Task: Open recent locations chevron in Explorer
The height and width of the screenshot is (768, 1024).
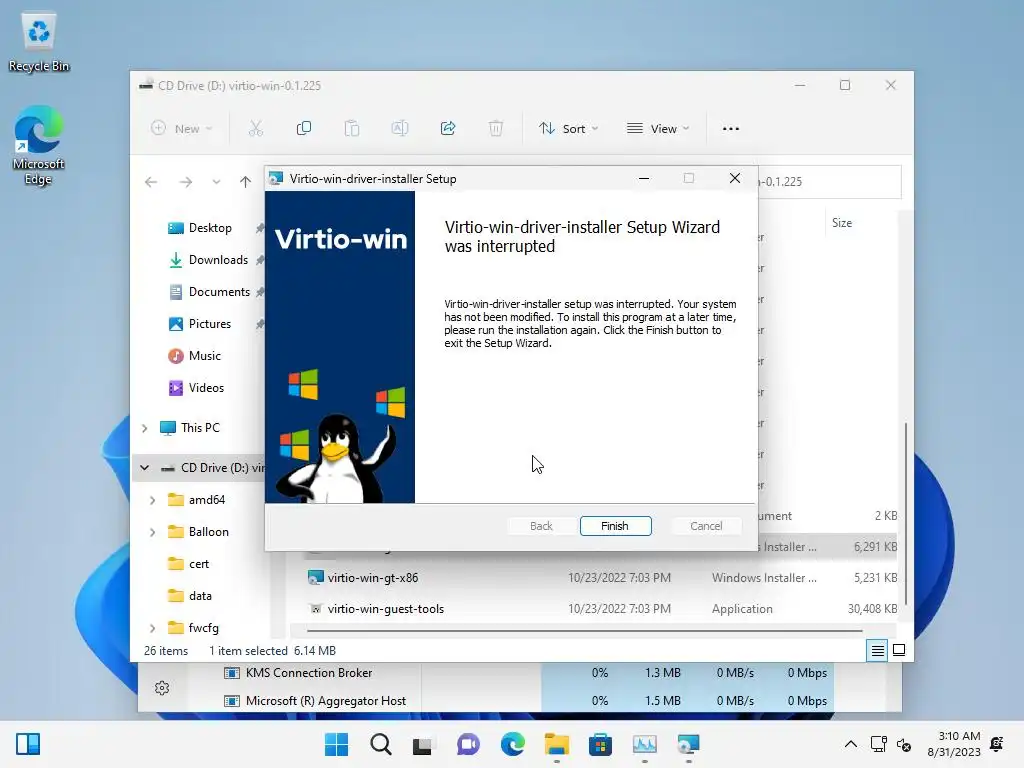Action: pos(216,182)
